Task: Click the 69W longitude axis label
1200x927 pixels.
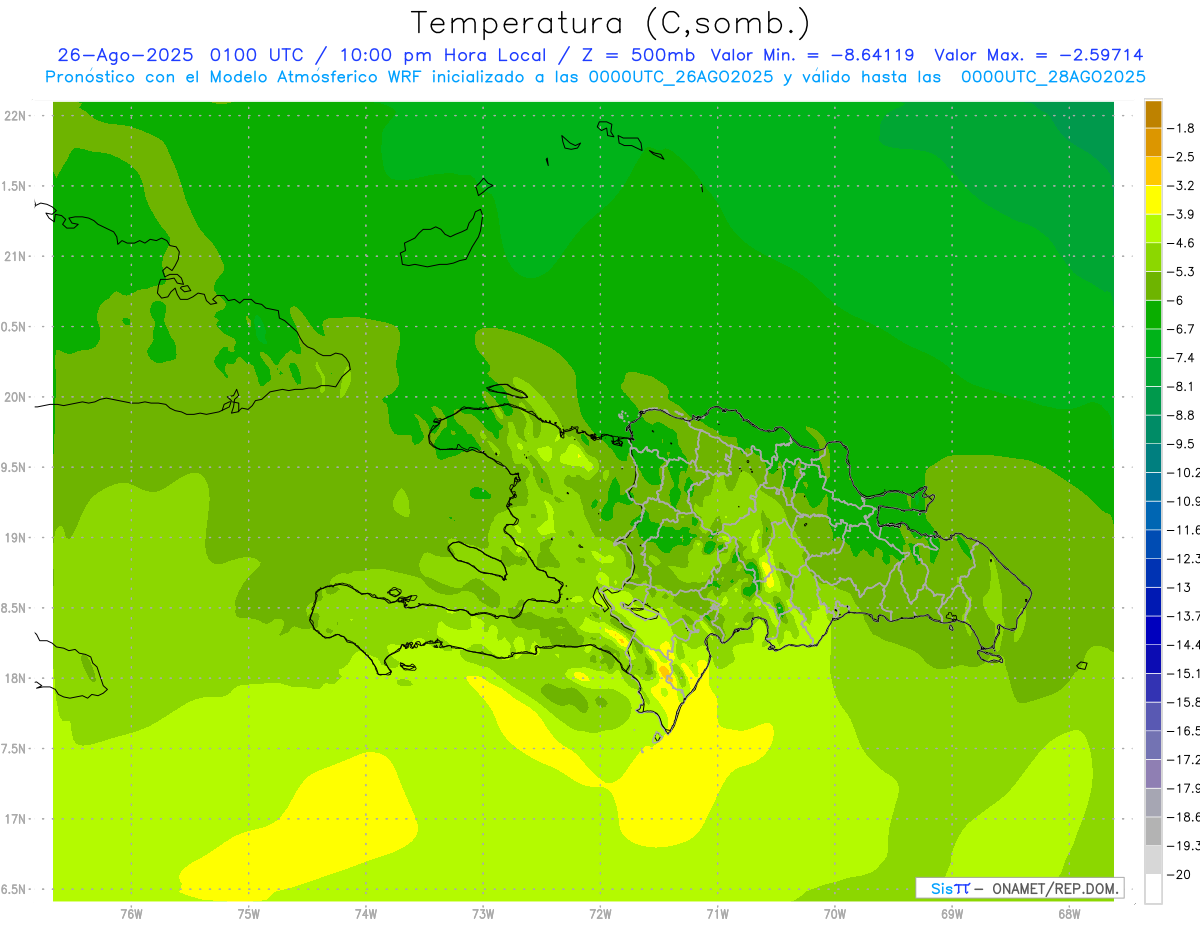Action: [x=952, y=914]
